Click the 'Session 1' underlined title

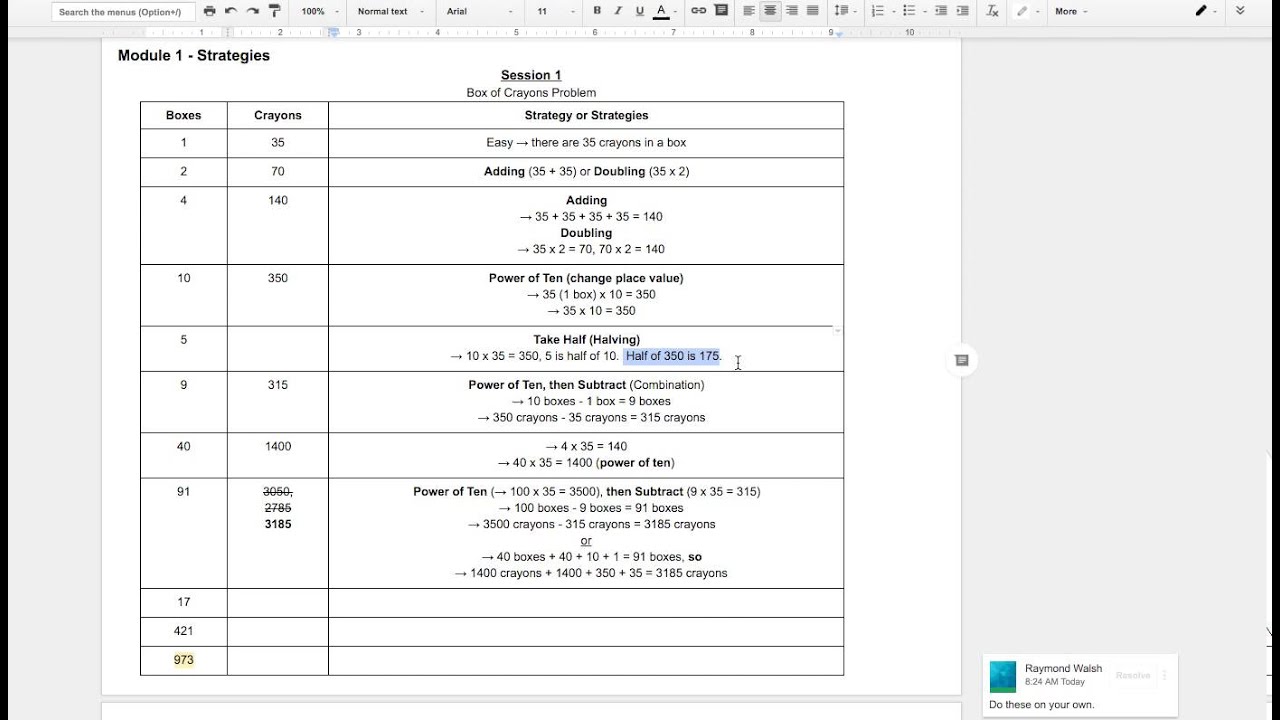531,75
